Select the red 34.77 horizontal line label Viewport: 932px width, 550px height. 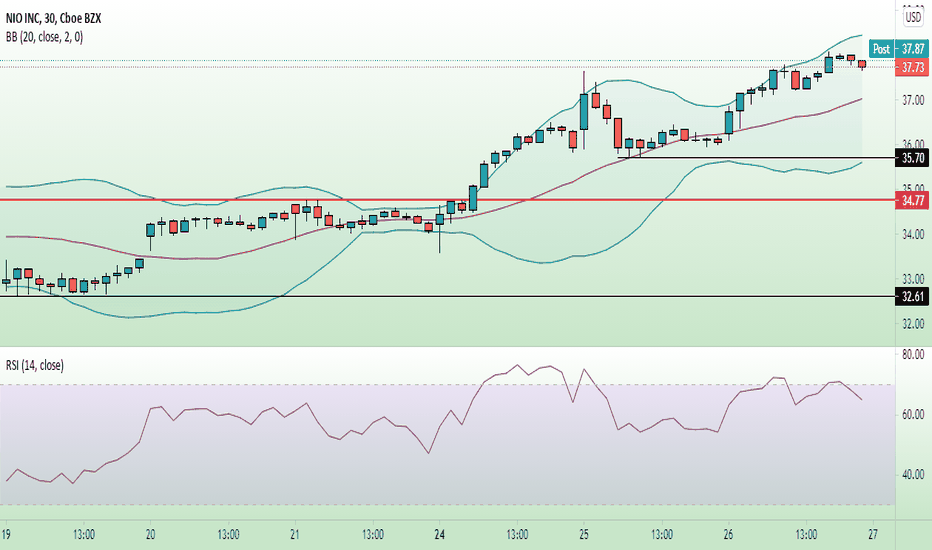click(912, 200)
